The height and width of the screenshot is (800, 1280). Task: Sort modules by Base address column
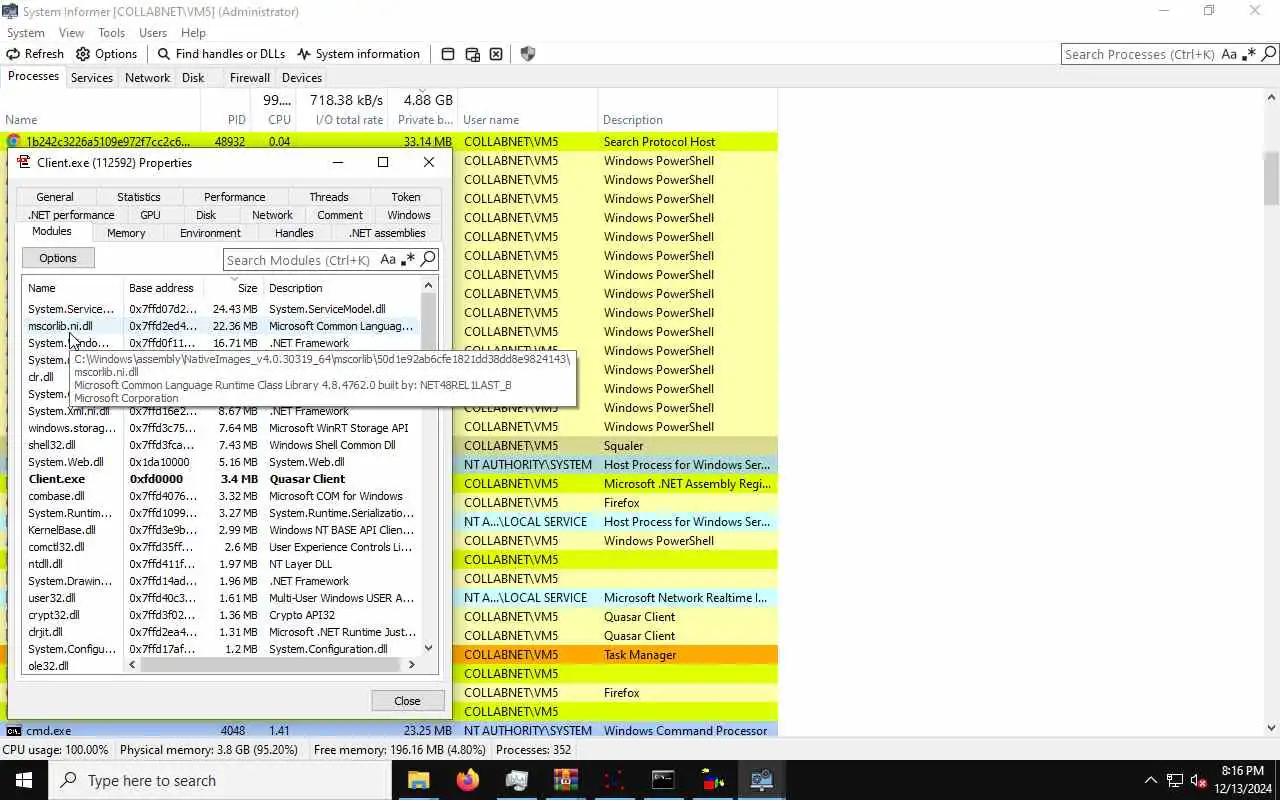pyautogui.click(x=163, y=288)
